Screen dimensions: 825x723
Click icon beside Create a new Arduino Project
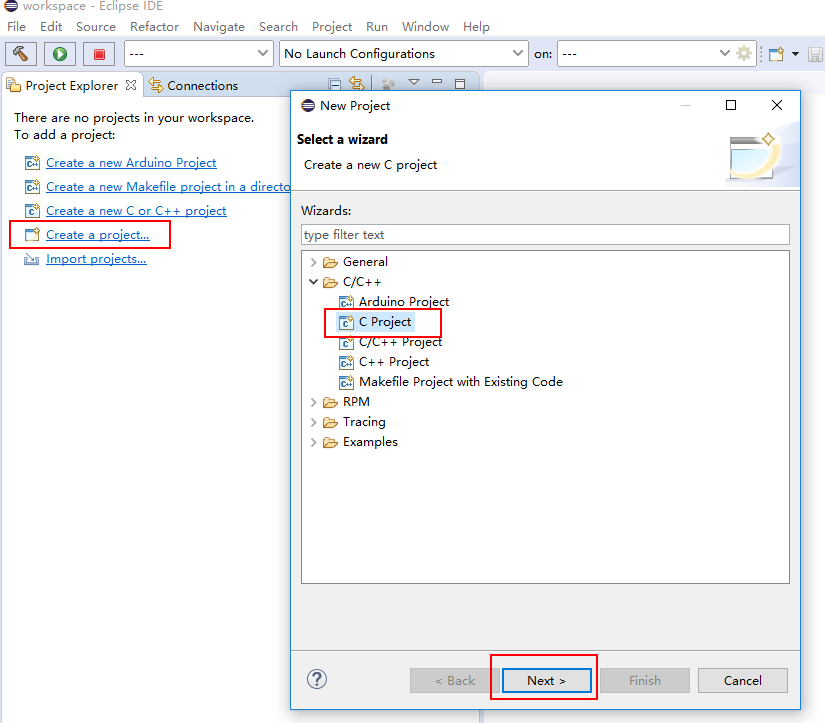[x=32, y=163]
